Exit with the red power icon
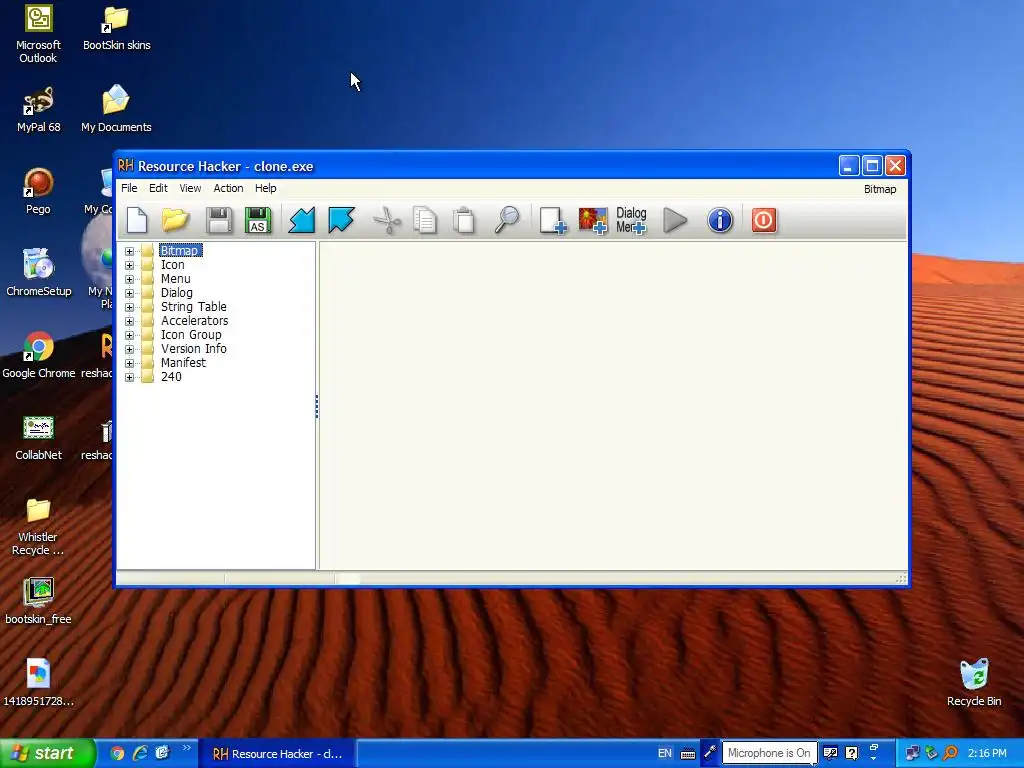Screen dimensions: 1024x768 763,220
